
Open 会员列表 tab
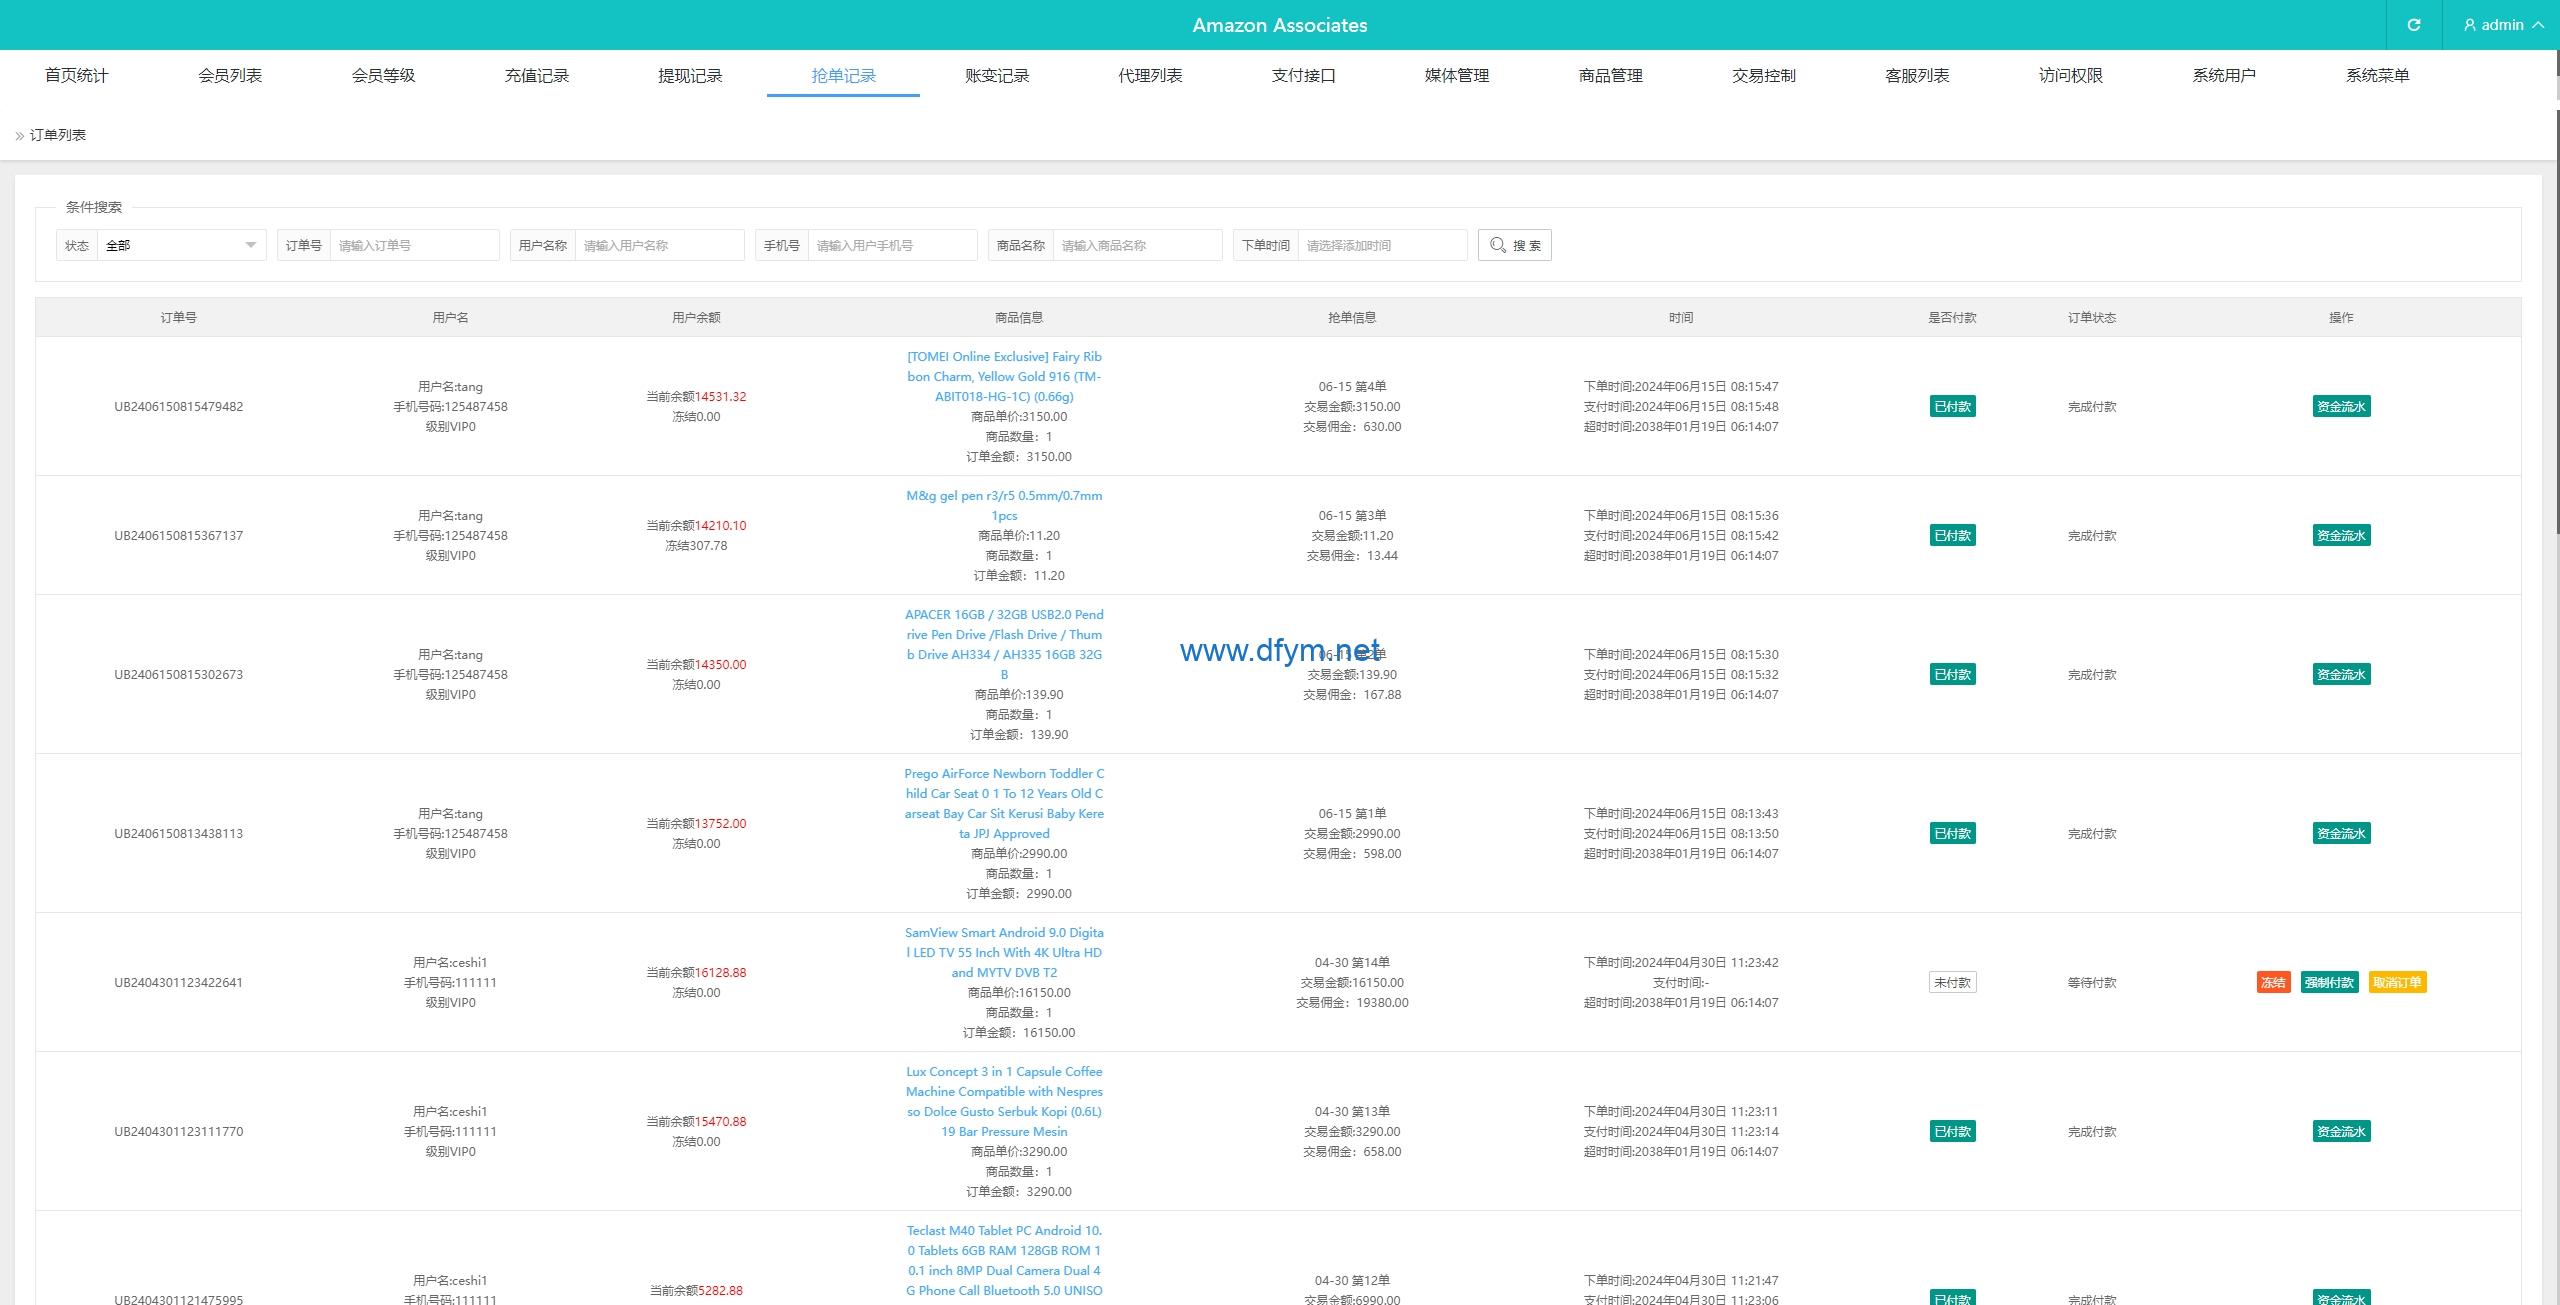230,75
